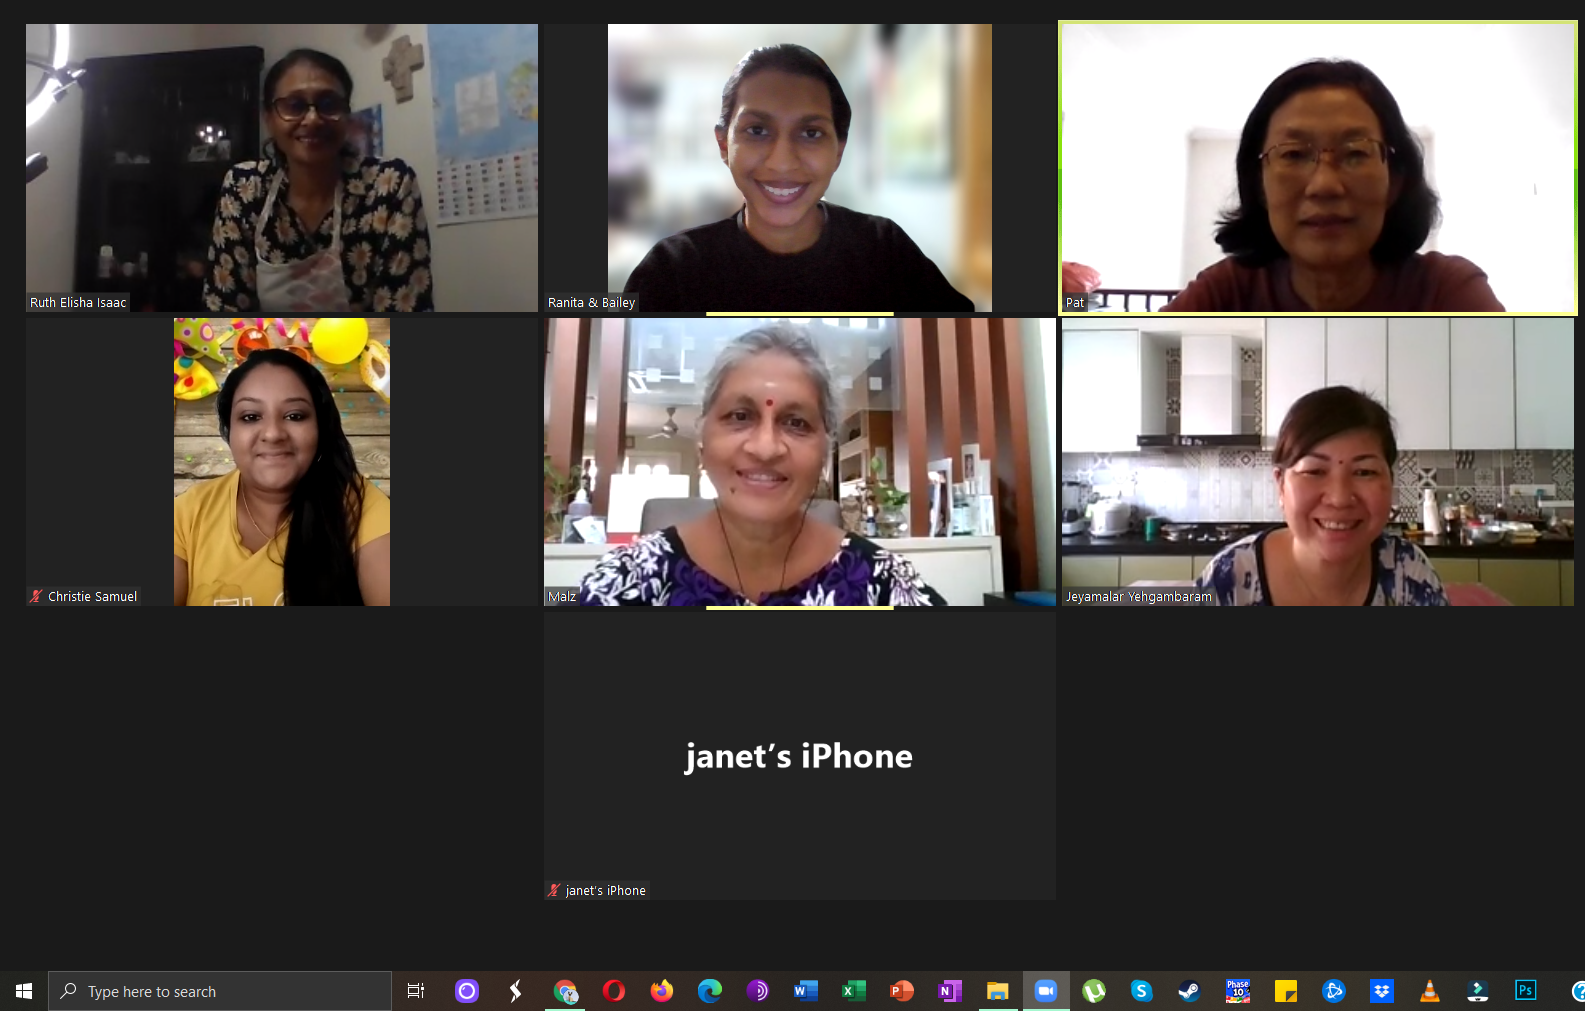Launch Microsoft Word from taskbar
1585x1011 pixels.
coord(806,991)
